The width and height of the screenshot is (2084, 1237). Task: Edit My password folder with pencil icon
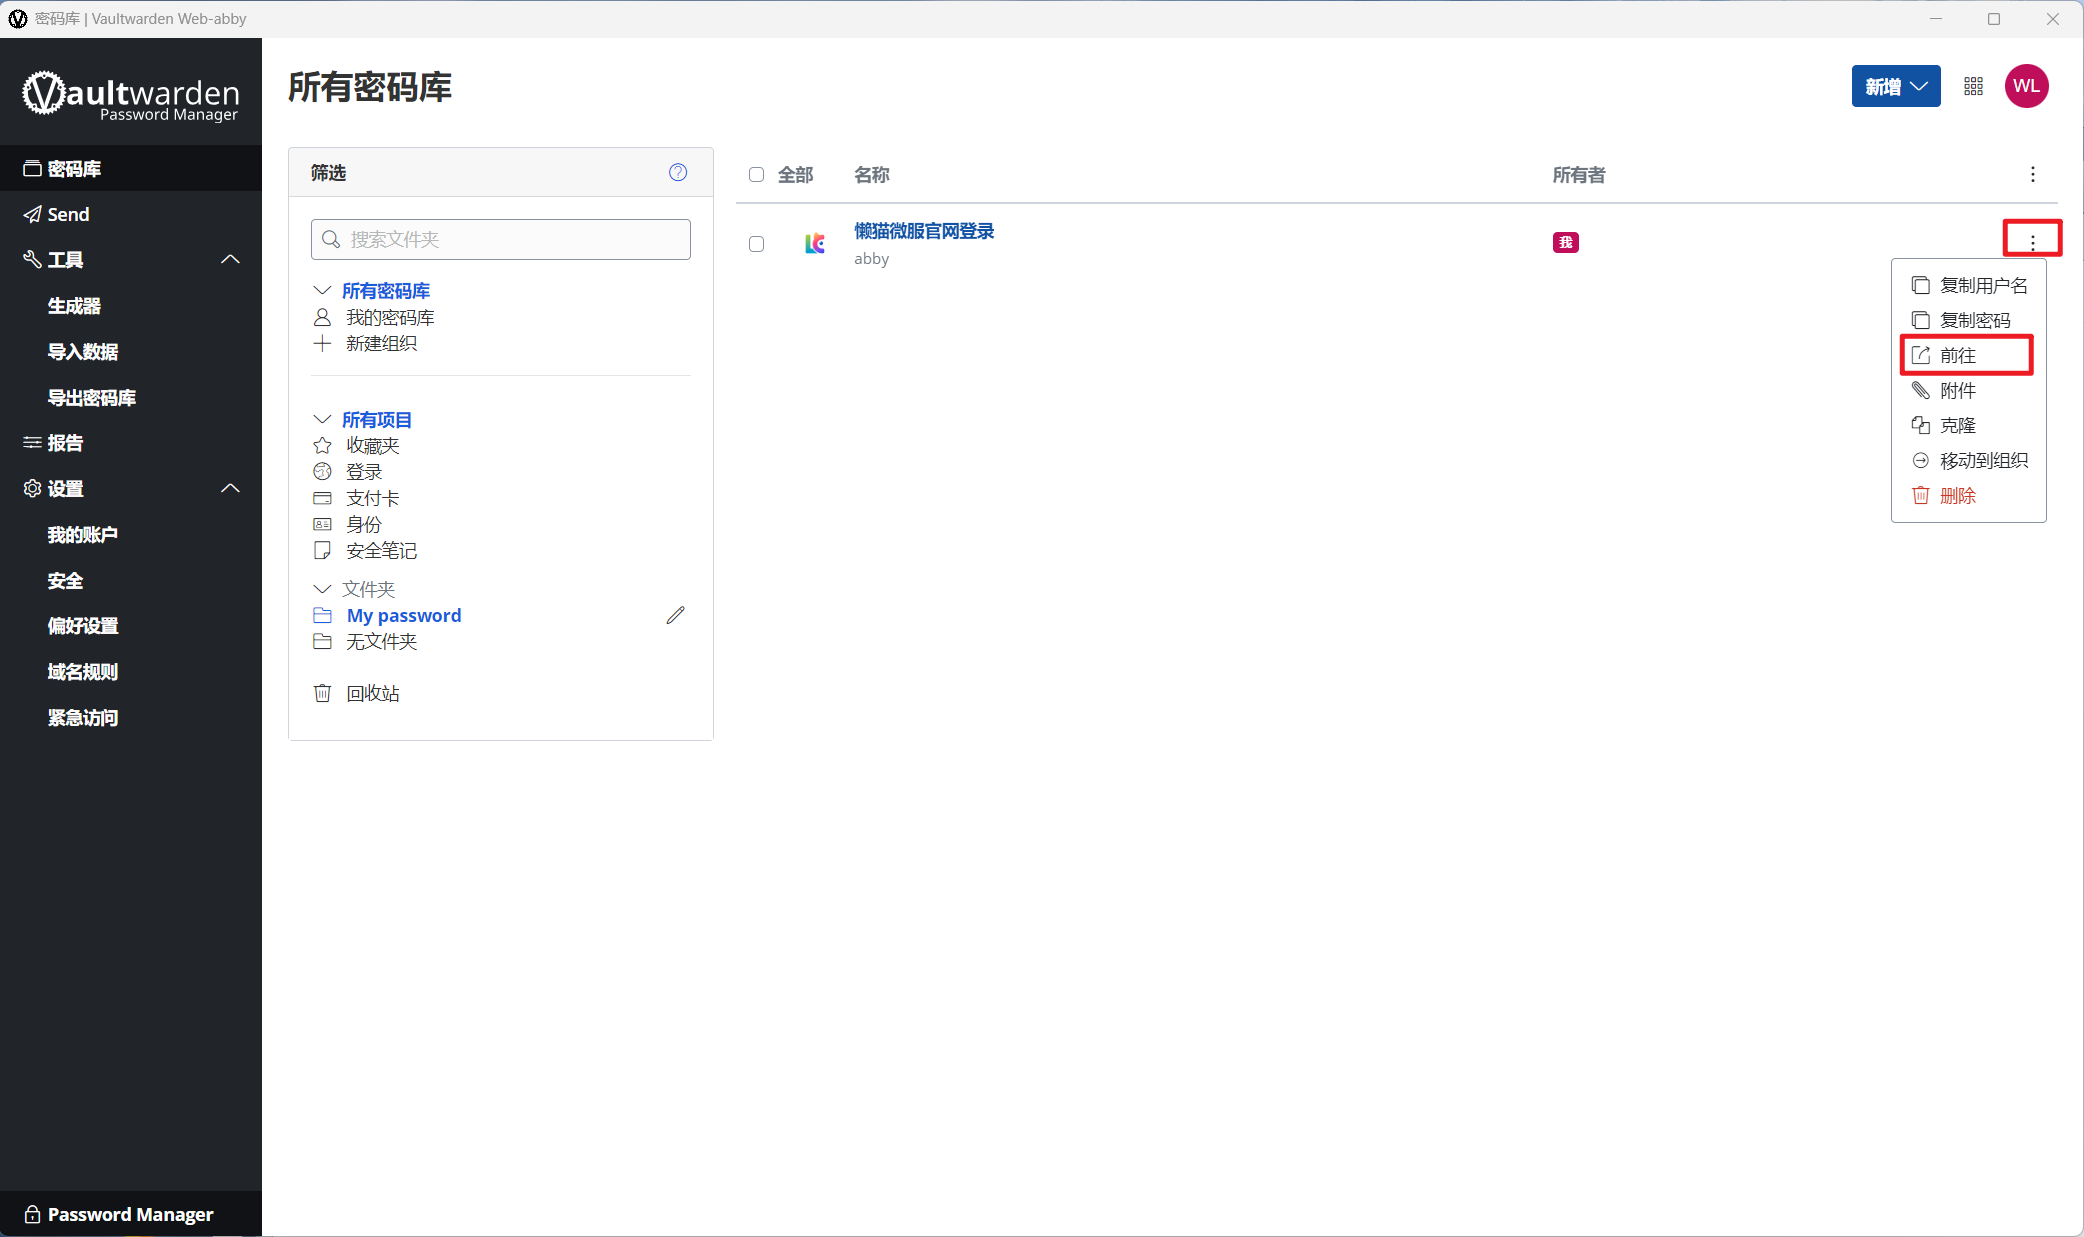676,615
